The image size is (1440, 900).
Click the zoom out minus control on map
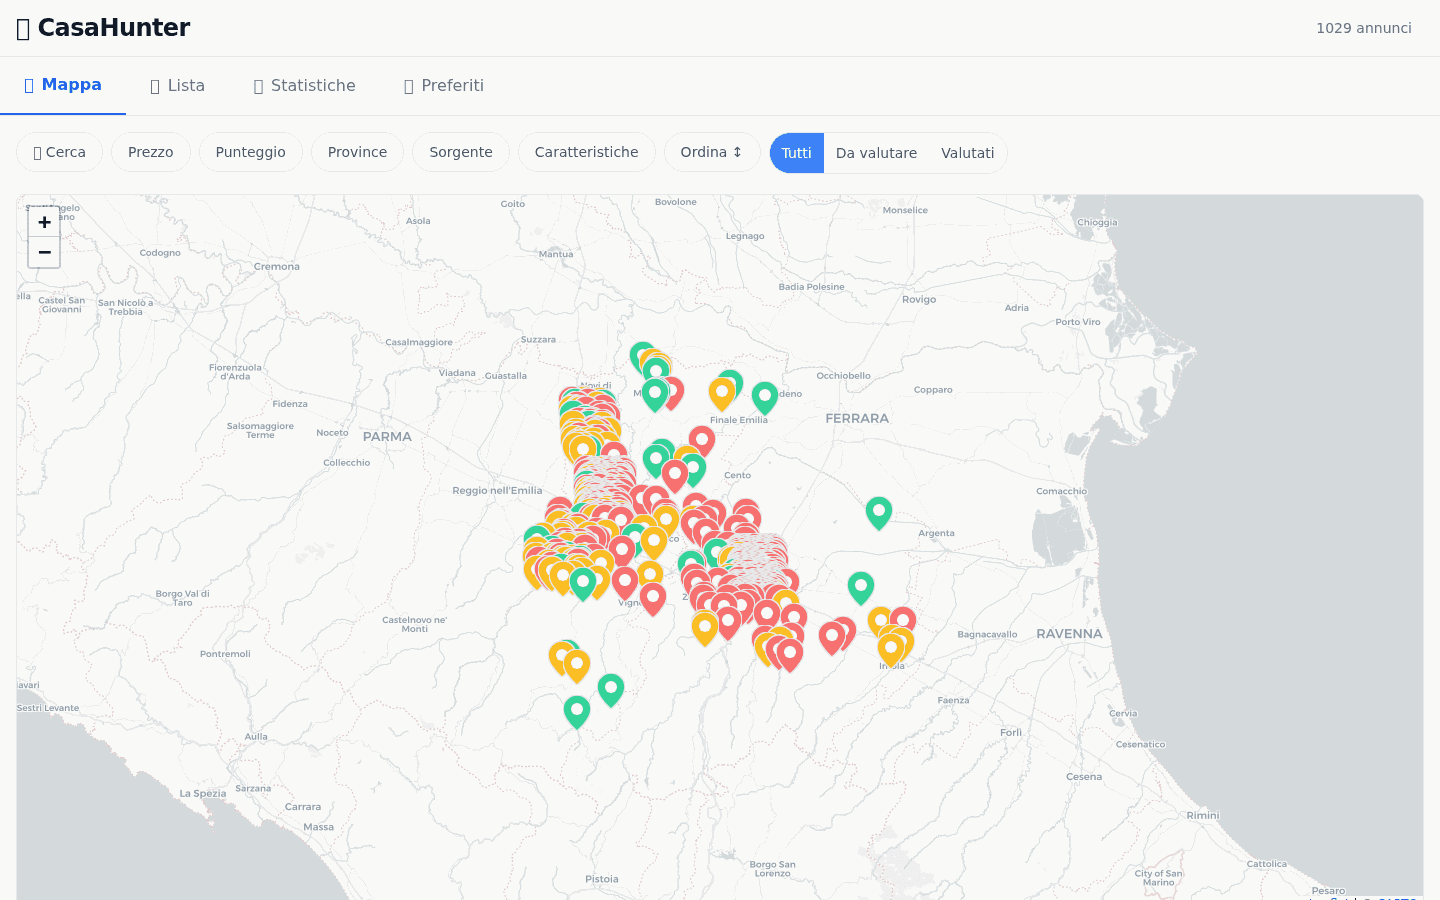point(44,252)
